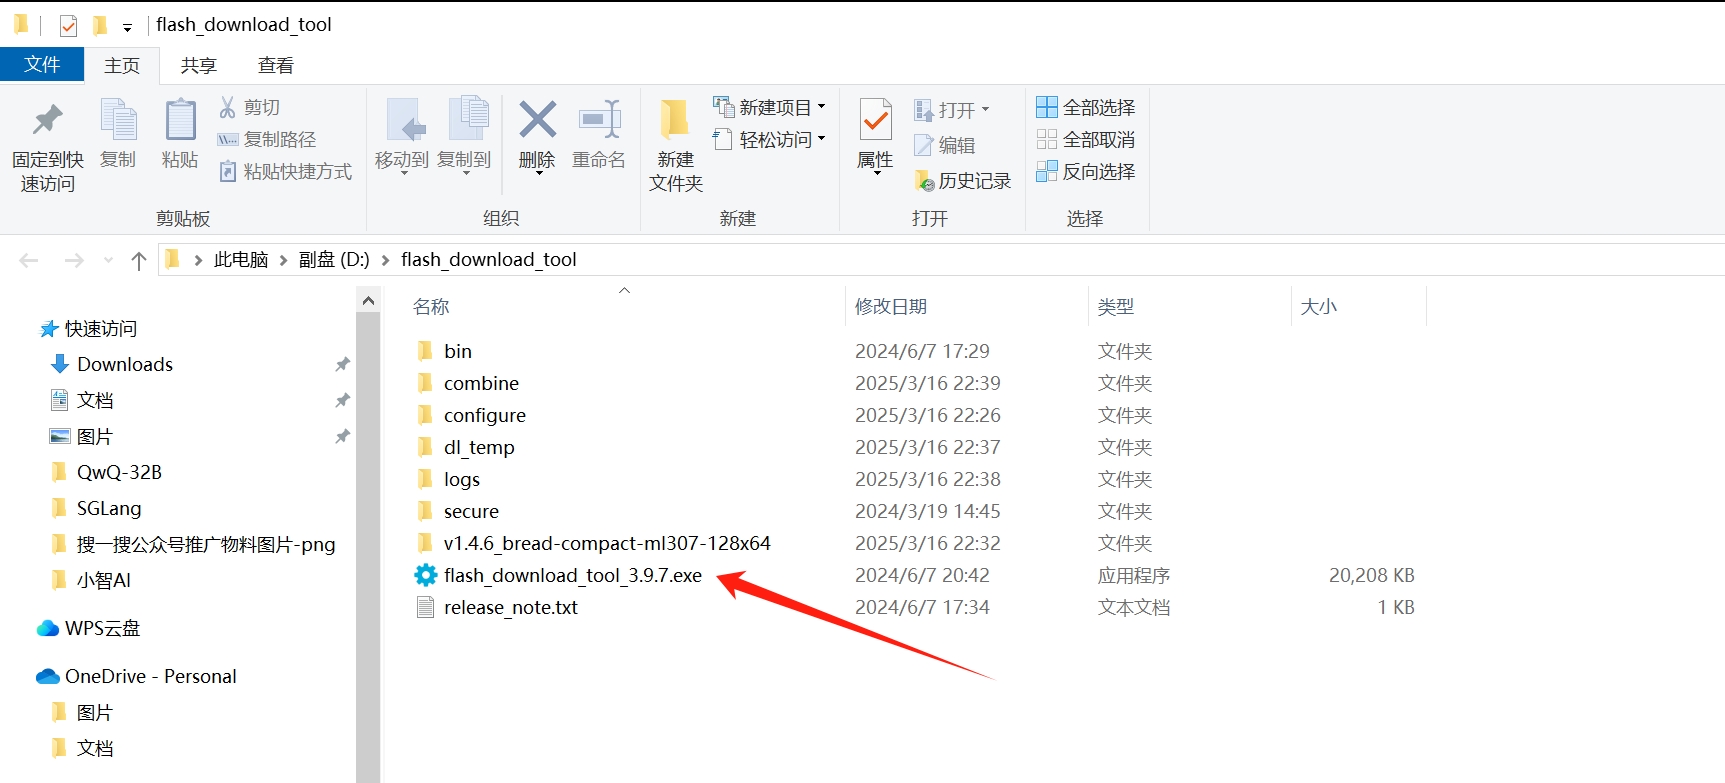This screenshot has height=783, width=1725.
Task: Click Select none (全部取消)
Action: pos(1086,139)
